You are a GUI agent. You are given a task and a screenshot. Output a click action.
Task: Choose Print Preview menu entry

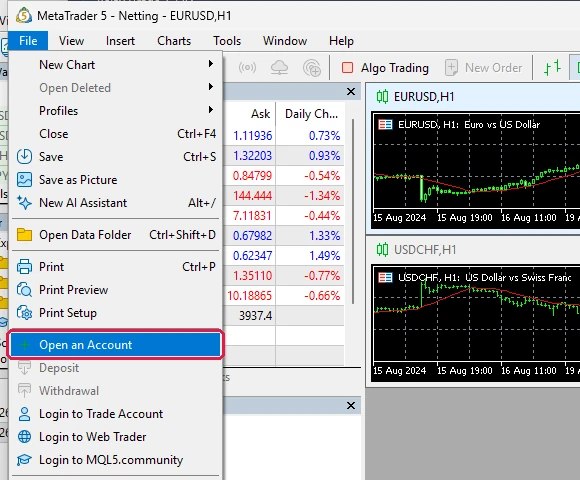click(116, 290)
